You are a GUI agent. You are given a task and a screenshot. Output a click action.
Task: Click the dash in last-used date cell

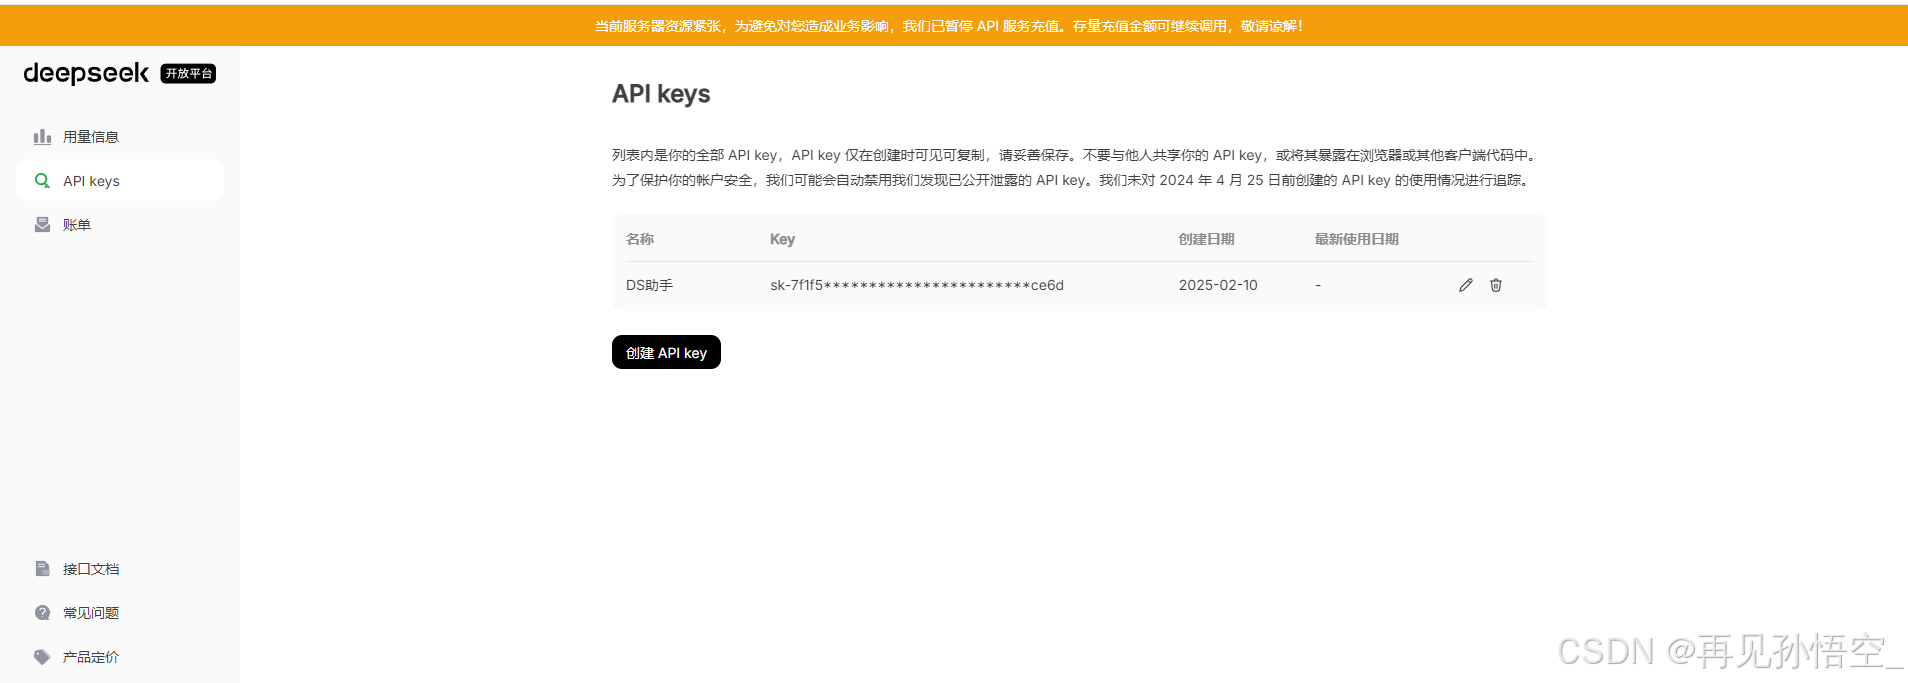(1318, 285)
